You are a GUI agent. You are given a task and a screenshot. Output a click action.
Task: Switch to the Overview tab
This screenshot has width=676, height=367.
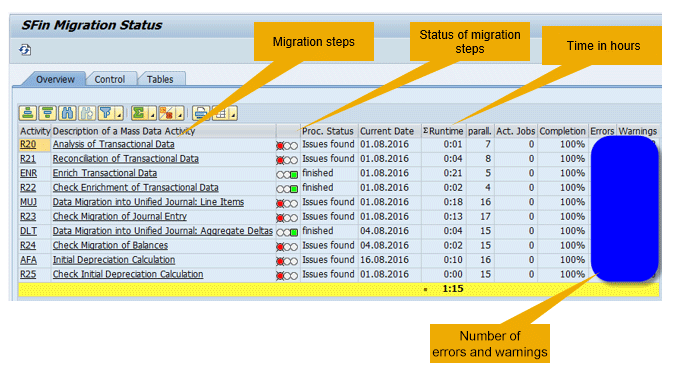55,79
